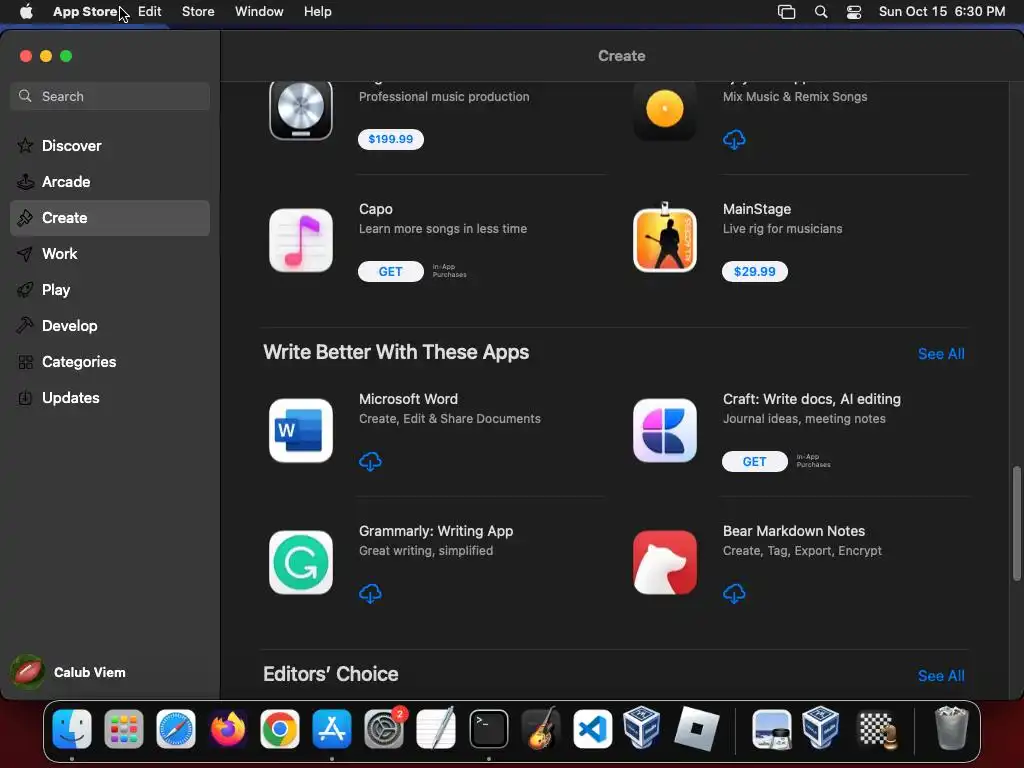The width and height of the screenshot is (1024, 768).
Task: Open TextEdit from the Dock
Action: [x=436, y=729]
